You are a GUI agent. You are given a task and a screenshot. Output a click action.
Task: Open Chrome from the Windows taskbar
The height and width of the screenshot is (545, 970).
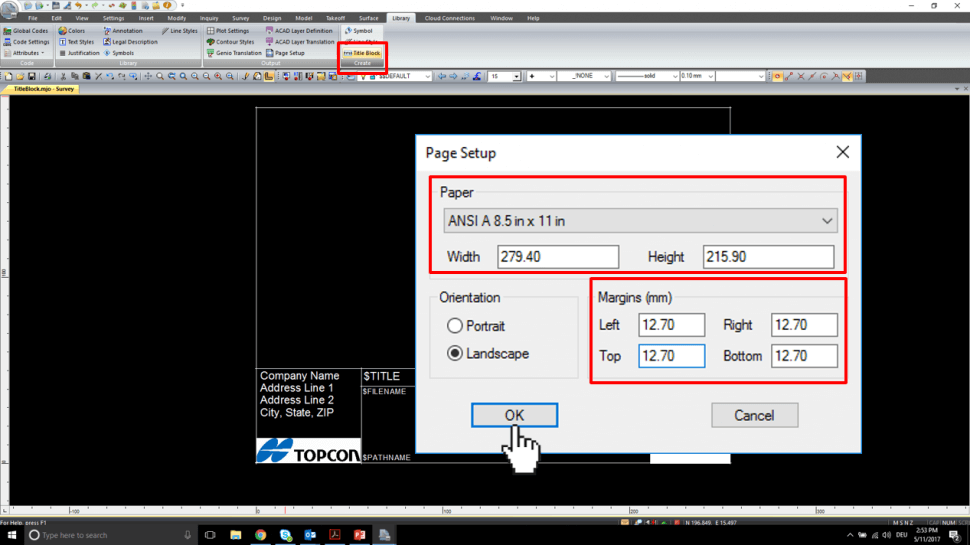coord(260,535)
